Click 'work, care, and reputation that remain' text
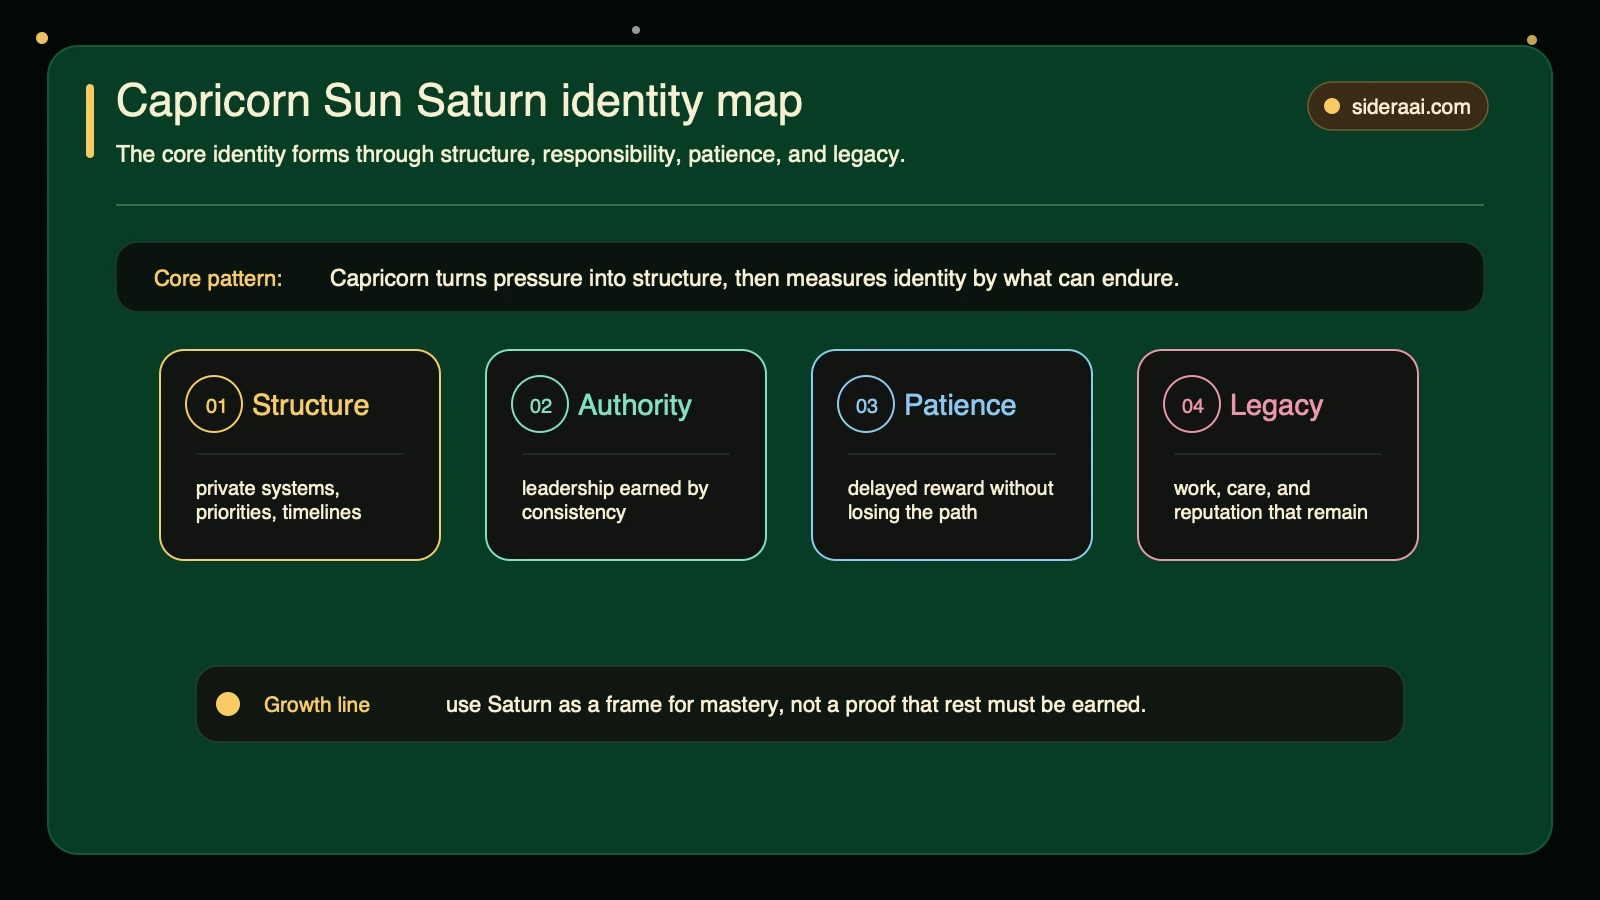 click(x=1270, y=500)
